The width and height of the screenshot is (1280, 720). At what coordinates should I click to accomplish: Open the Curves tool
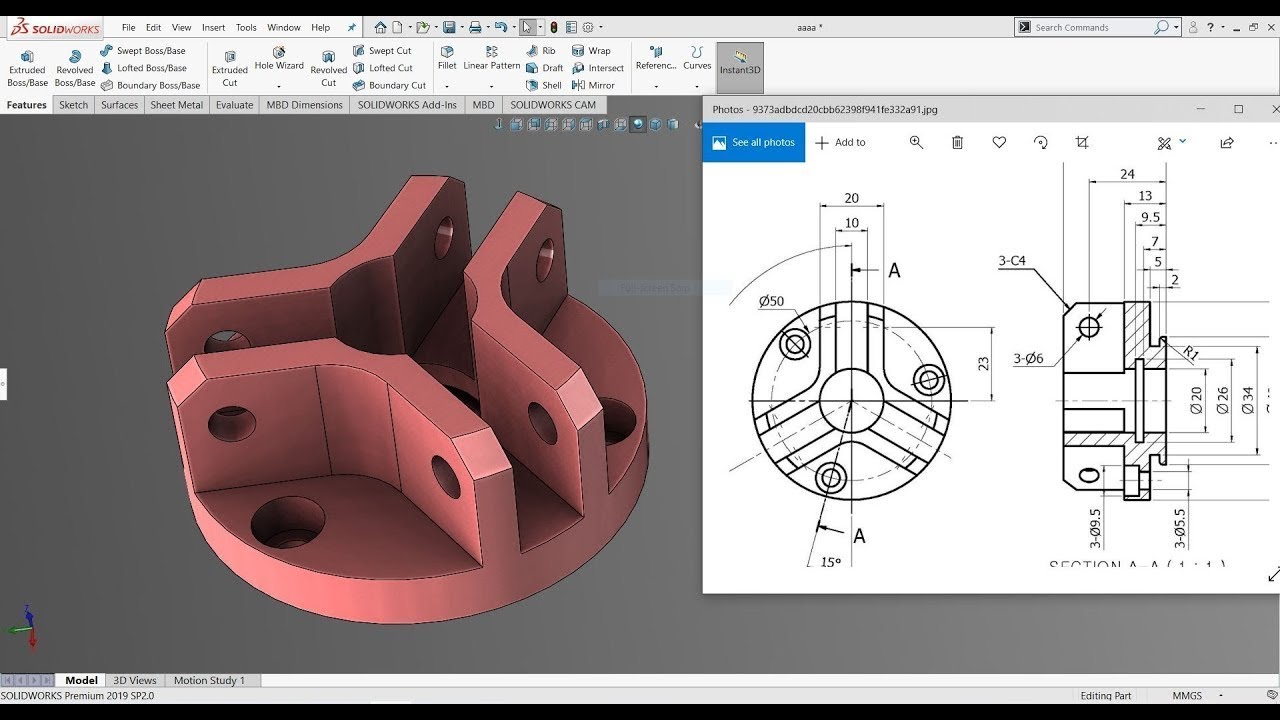(x=697, y=59)
